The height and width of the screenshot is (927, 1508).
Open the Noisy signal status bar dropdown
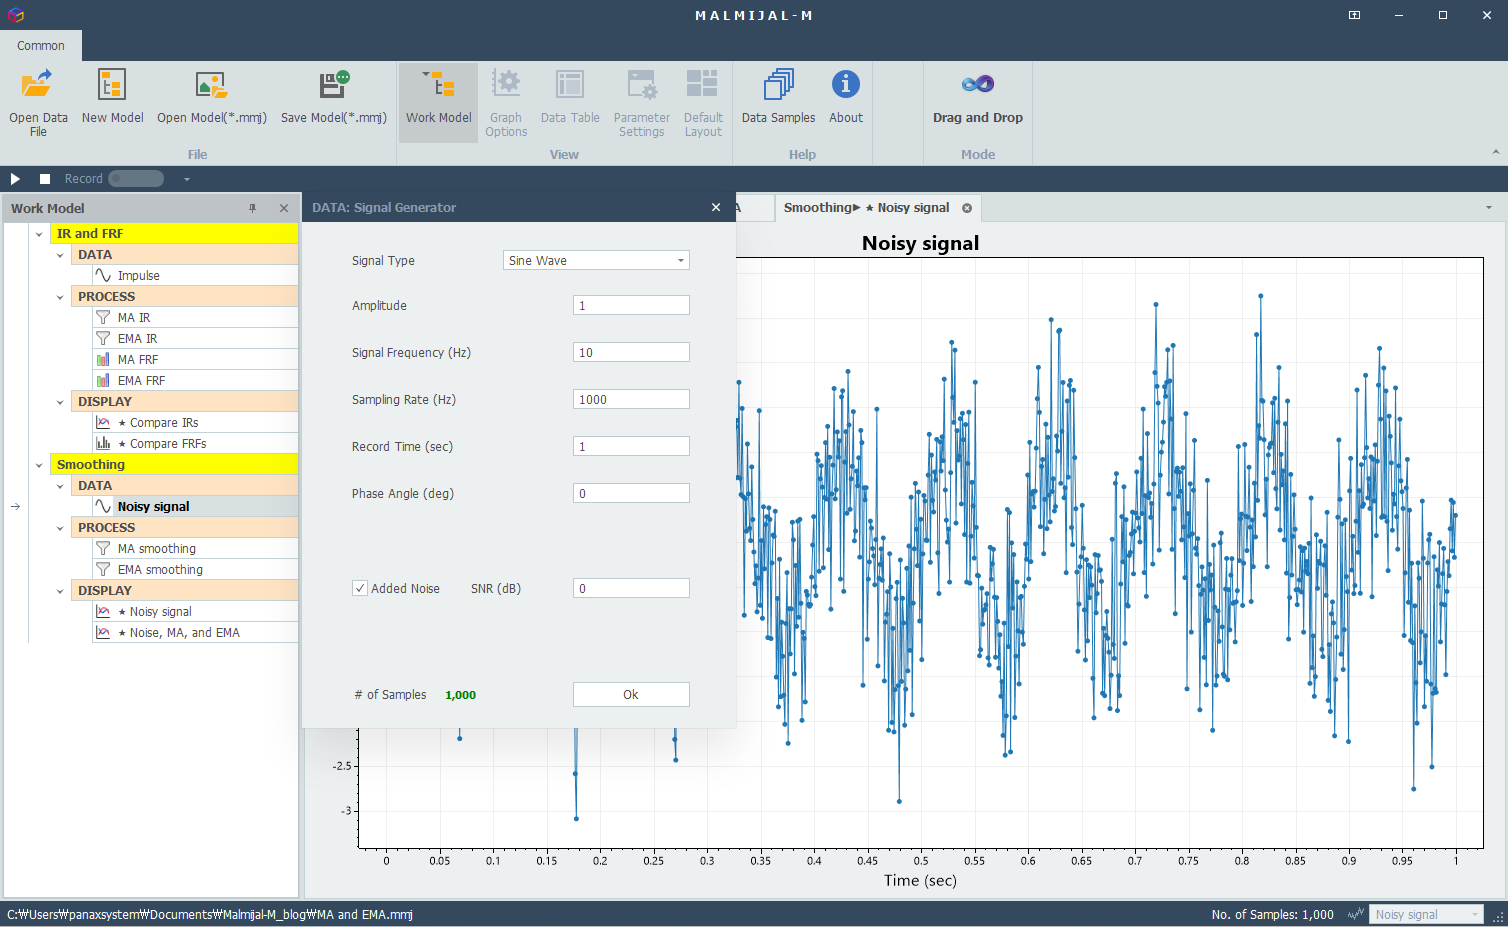(x=1426, y=915)
